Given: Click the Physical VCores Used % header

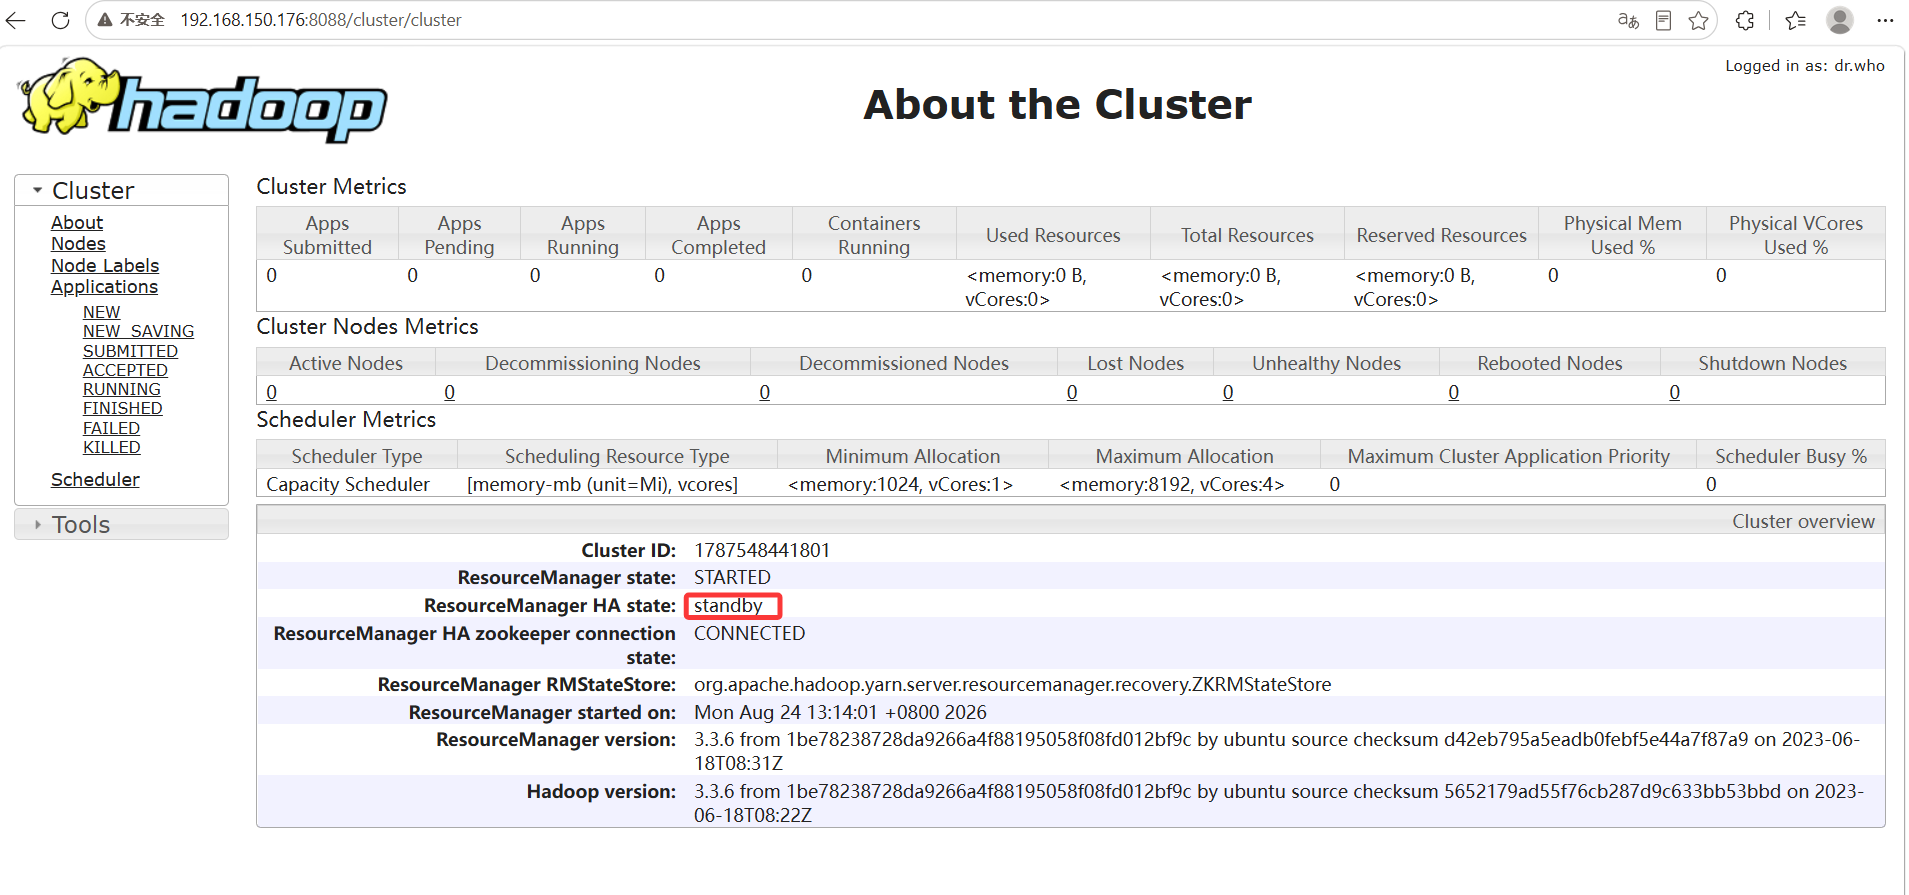Looking at the screenshot, I should (1796, 235).
